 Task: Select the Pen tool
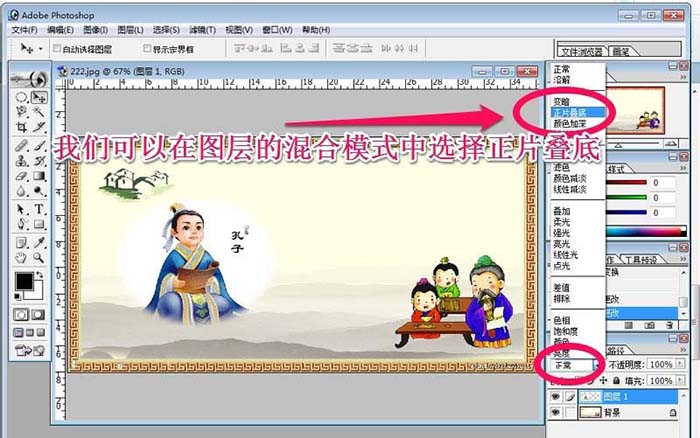click(21, 224)
